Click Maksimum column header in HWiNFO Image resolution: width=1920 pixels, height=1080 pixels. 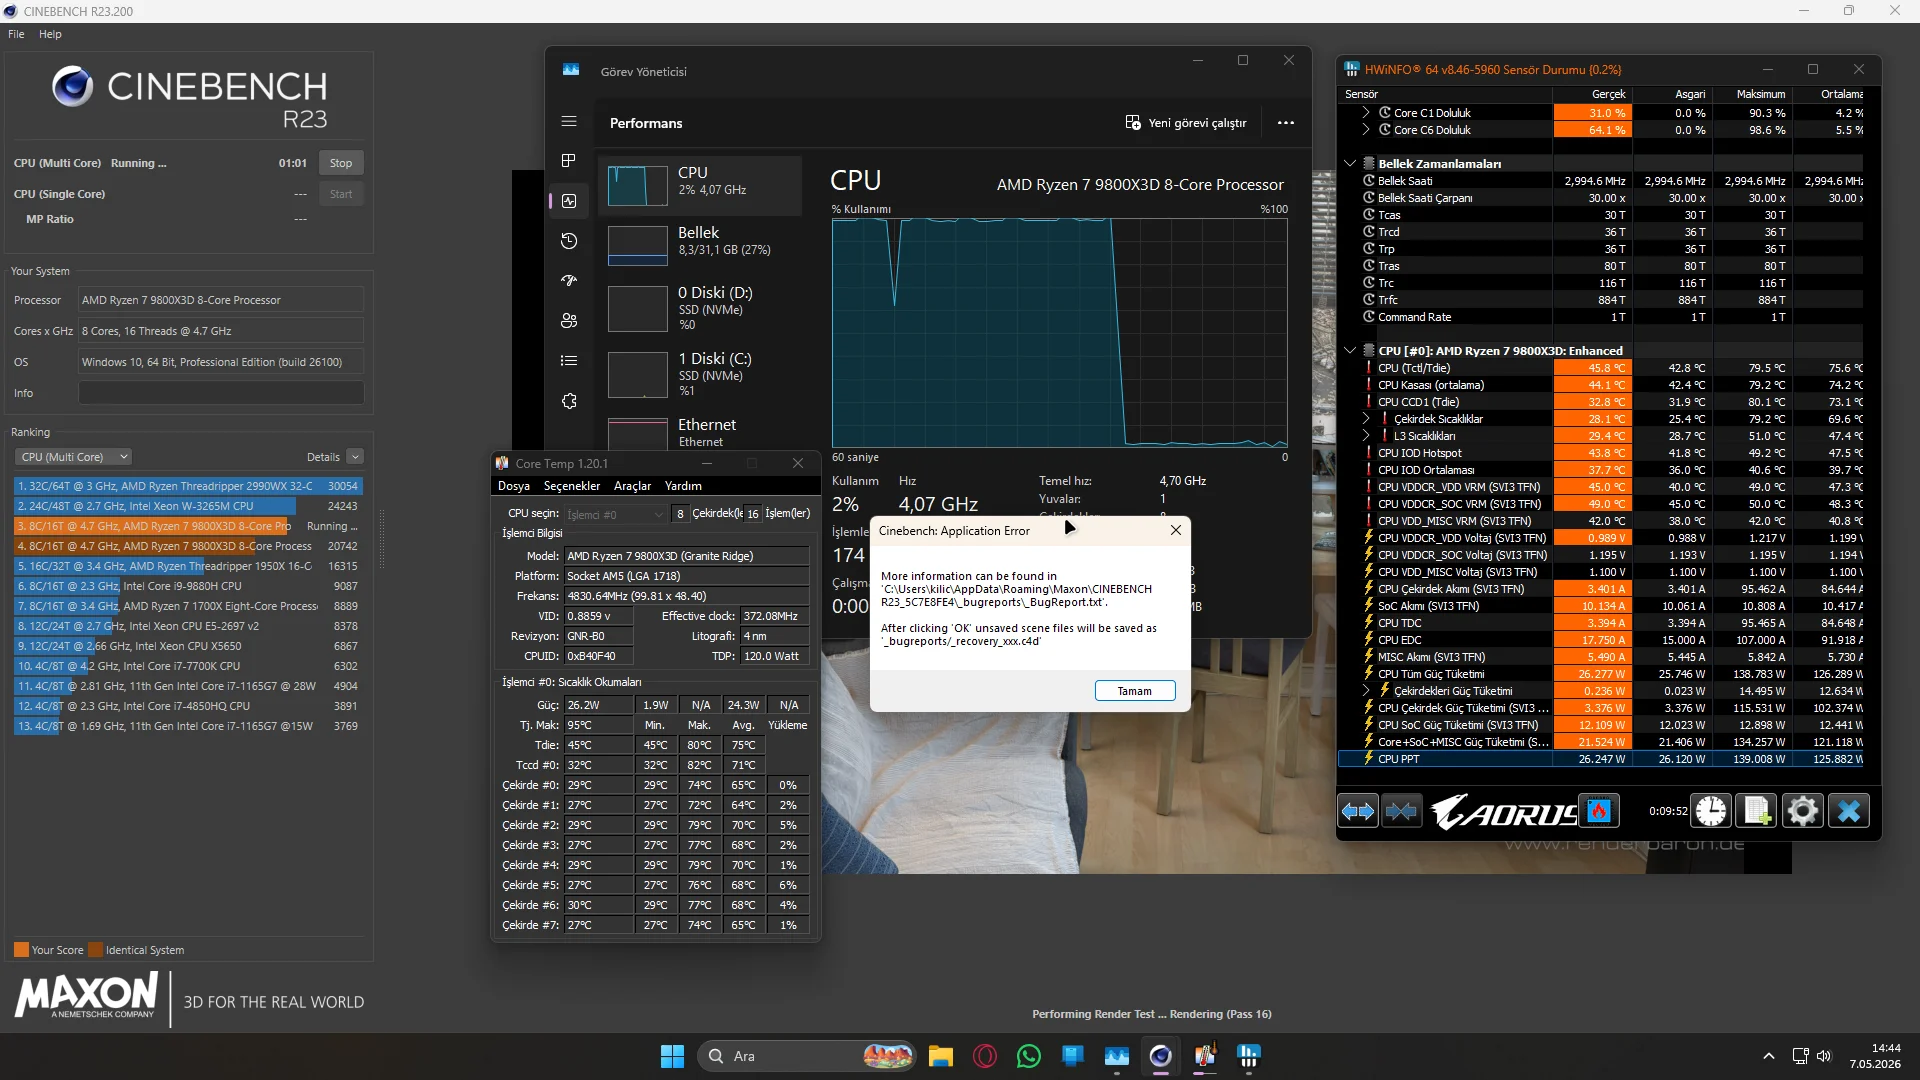click(1751, 94)
